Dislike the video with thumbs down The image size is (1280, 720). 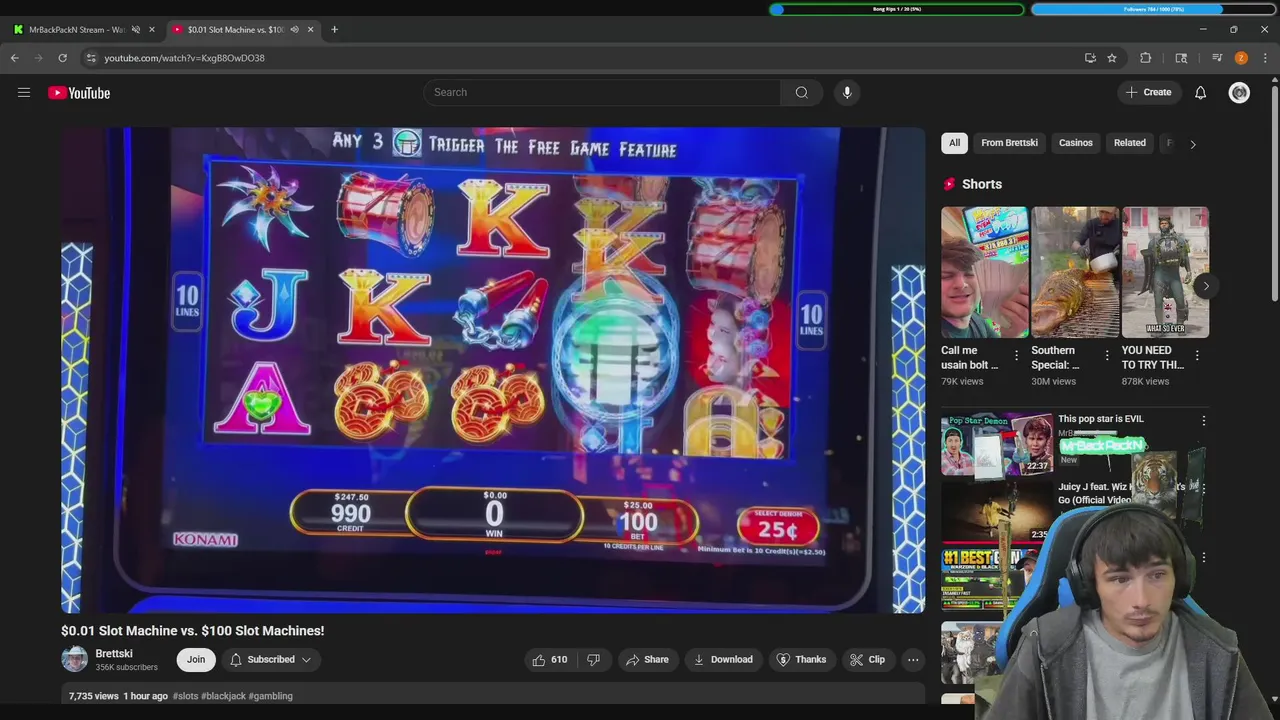(593, 659)
